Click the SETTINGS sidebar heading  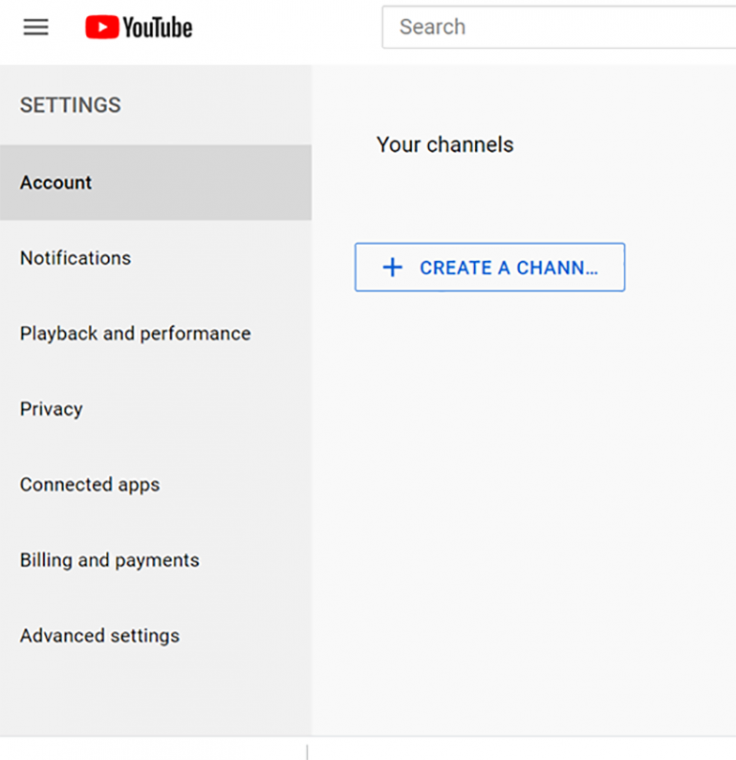click(x=70, y=105)
